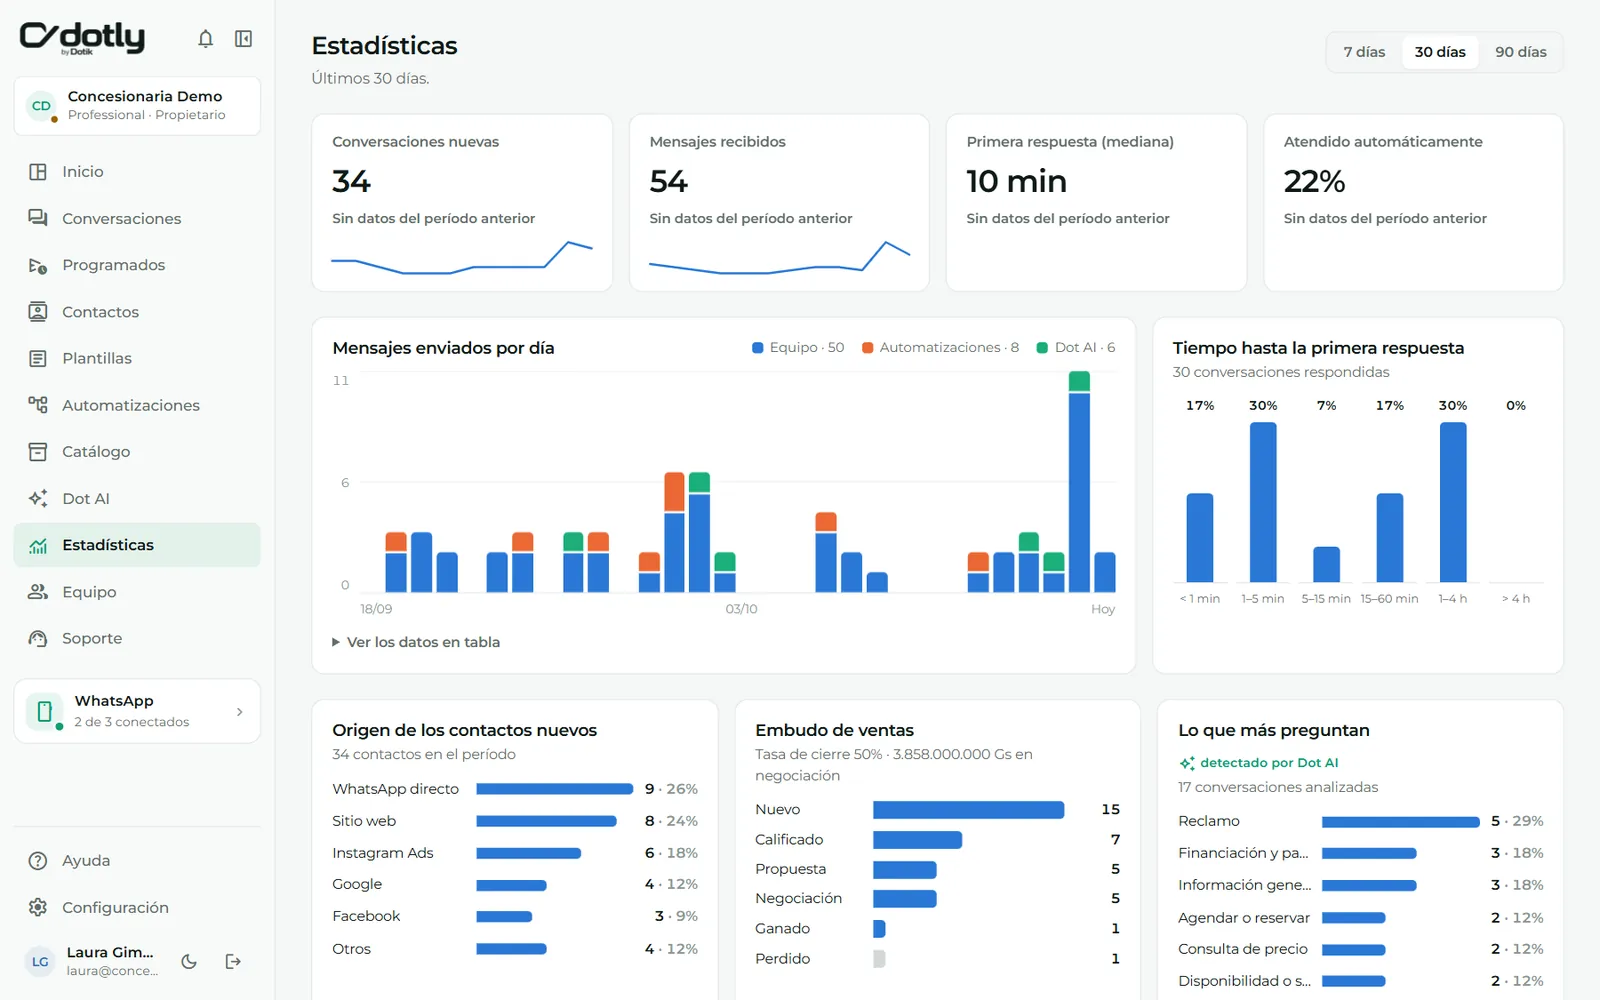This screenshot has height=1000, width=1600.
Task: Open Dot AI section
Action: [137, 498]
